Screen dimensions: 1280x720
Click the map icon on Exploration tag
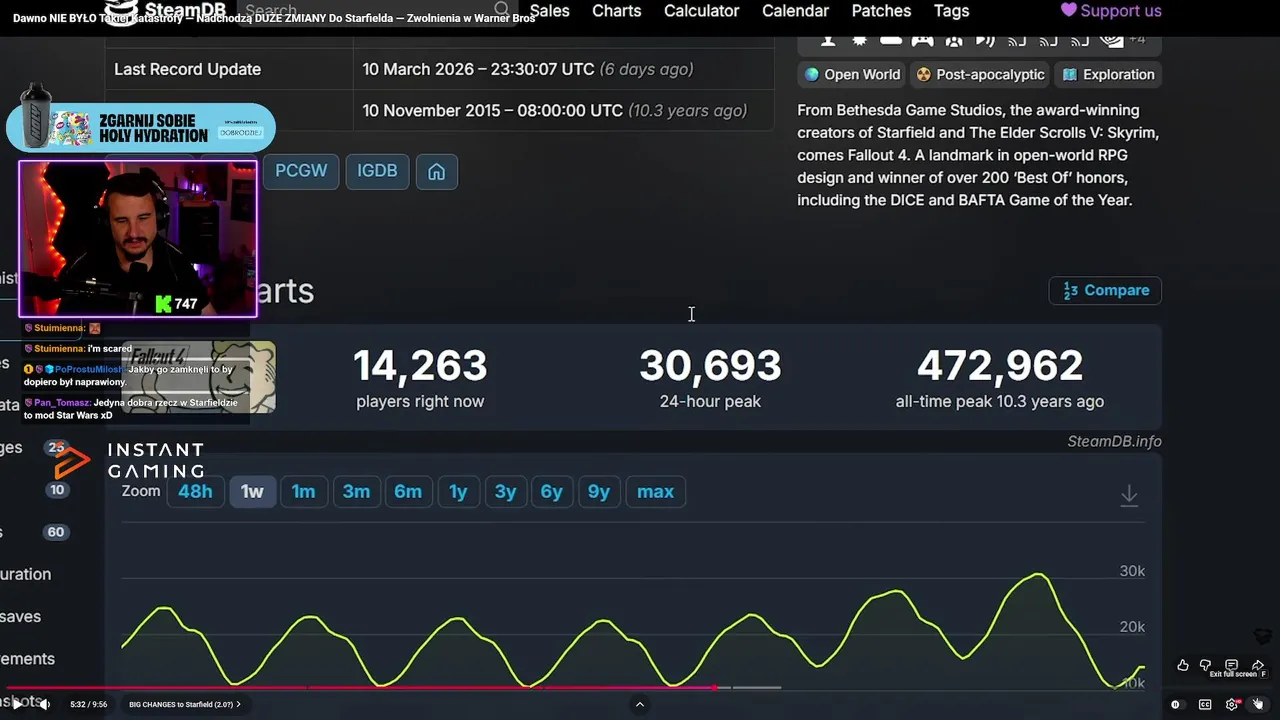1069,75
